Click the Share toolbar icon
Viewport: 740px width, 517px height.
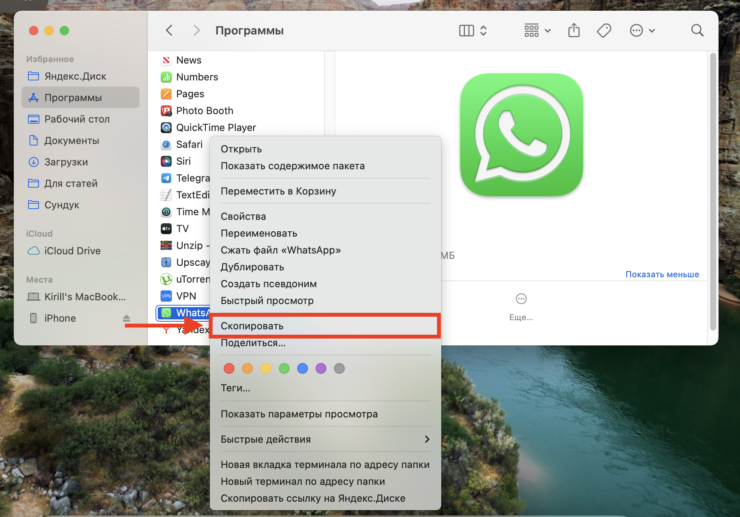(x=574, y=31)
